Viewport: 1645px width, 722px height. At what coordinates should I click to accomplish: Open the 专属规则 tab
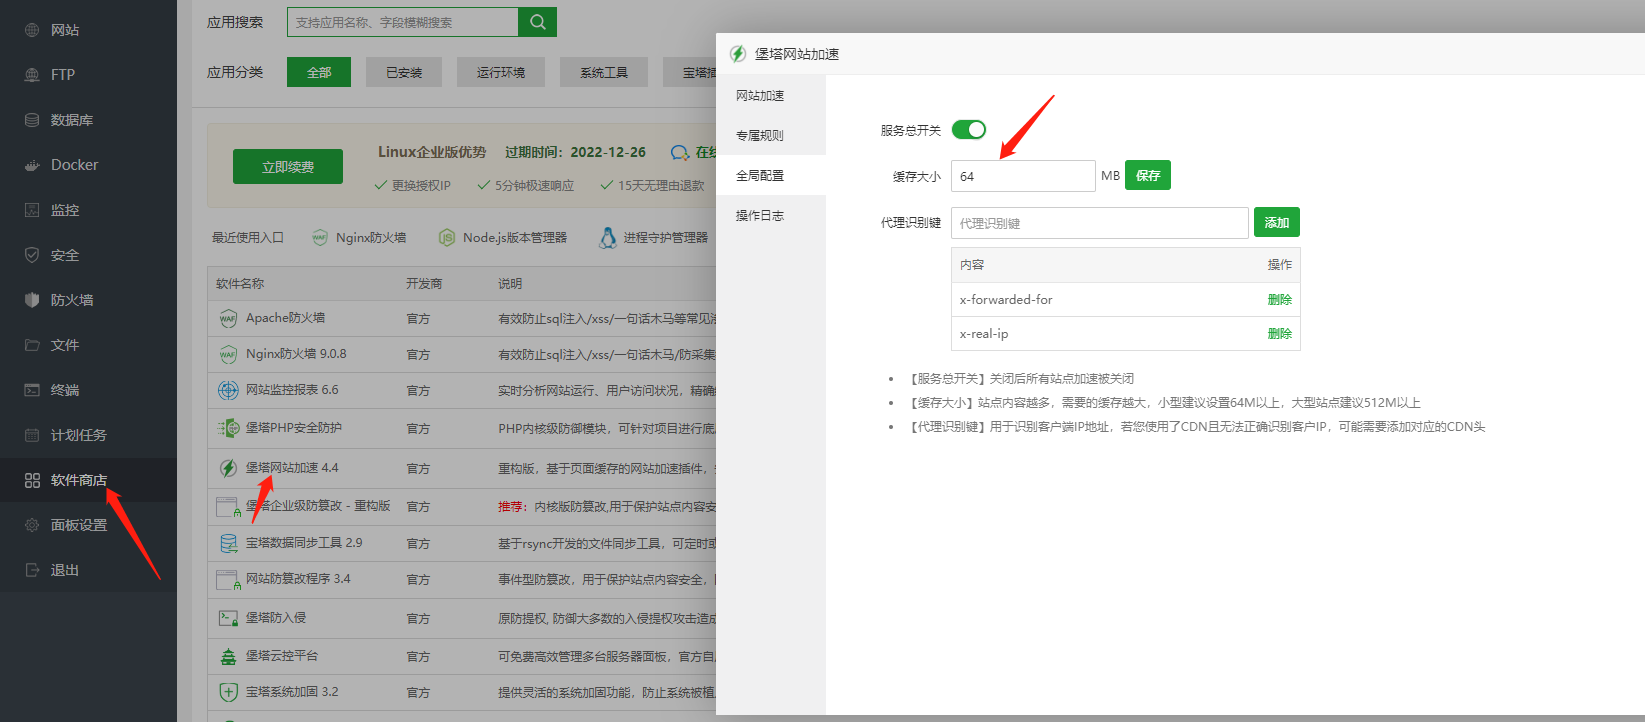coord(771,135)
